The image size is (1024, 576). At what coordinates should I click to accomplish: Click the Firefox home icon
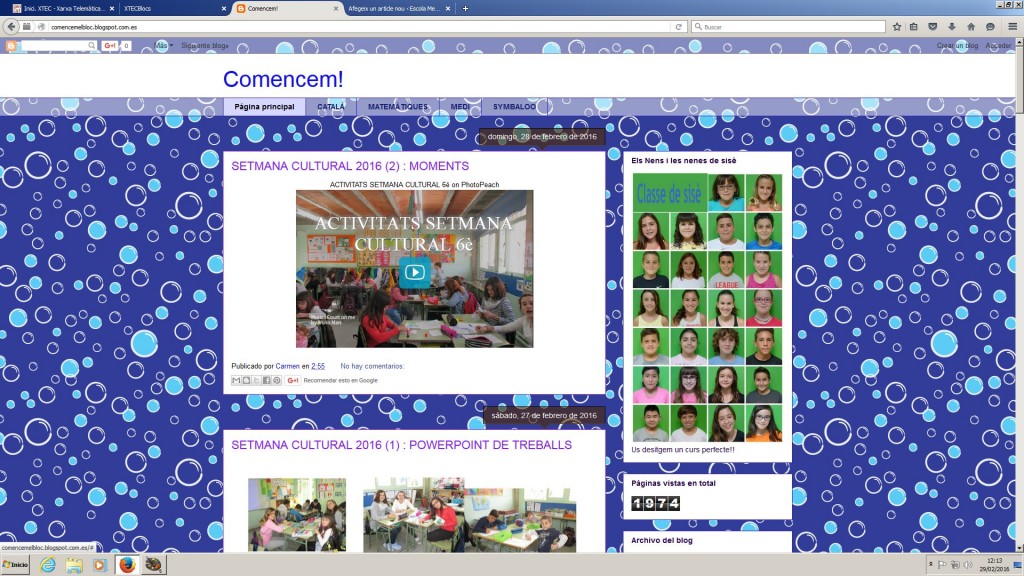[970, 27]
